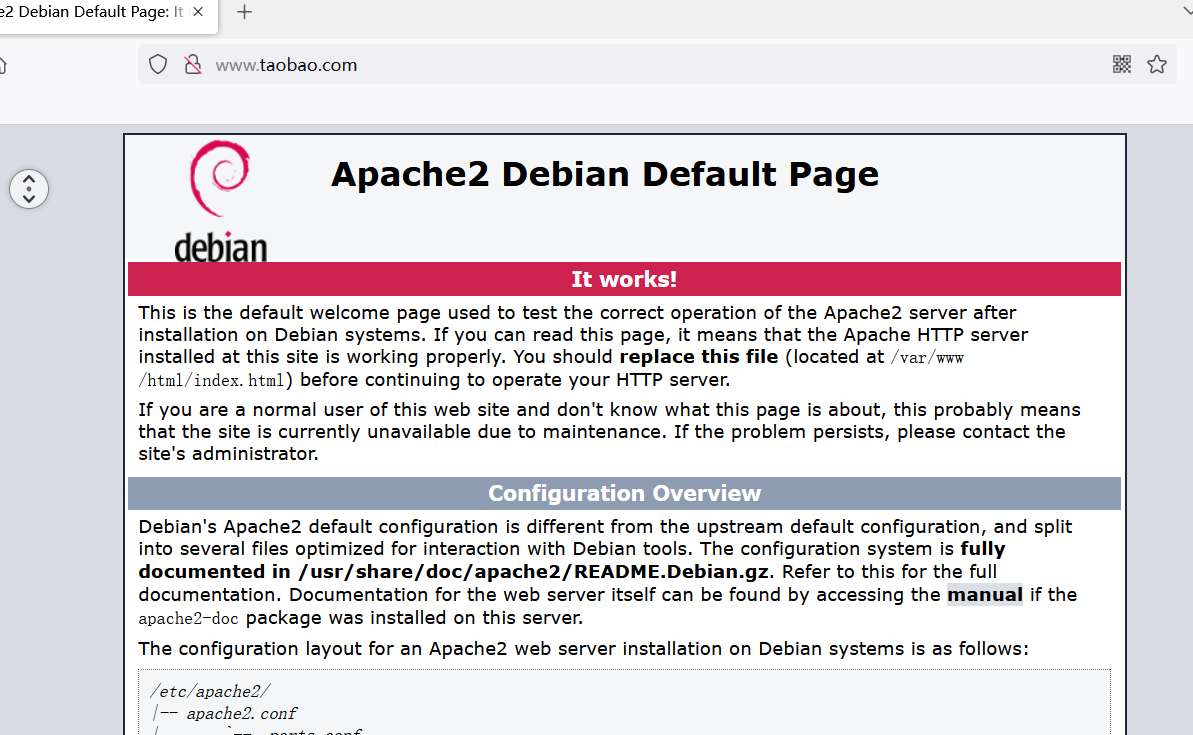Click the /etc/apache2/ line in the tree
The image size is (1193, 735).
pyautogui.click(x=210, y=691)
